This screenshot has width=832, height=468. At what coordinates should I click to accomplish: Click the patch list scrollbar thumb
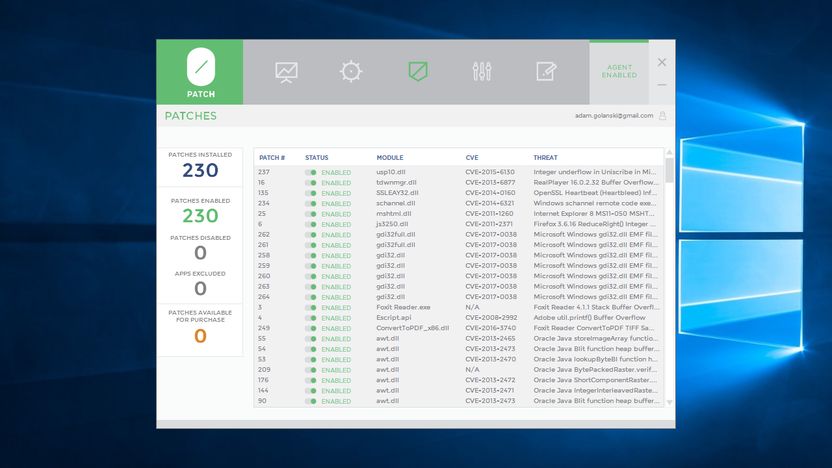(x=669, y=170)
